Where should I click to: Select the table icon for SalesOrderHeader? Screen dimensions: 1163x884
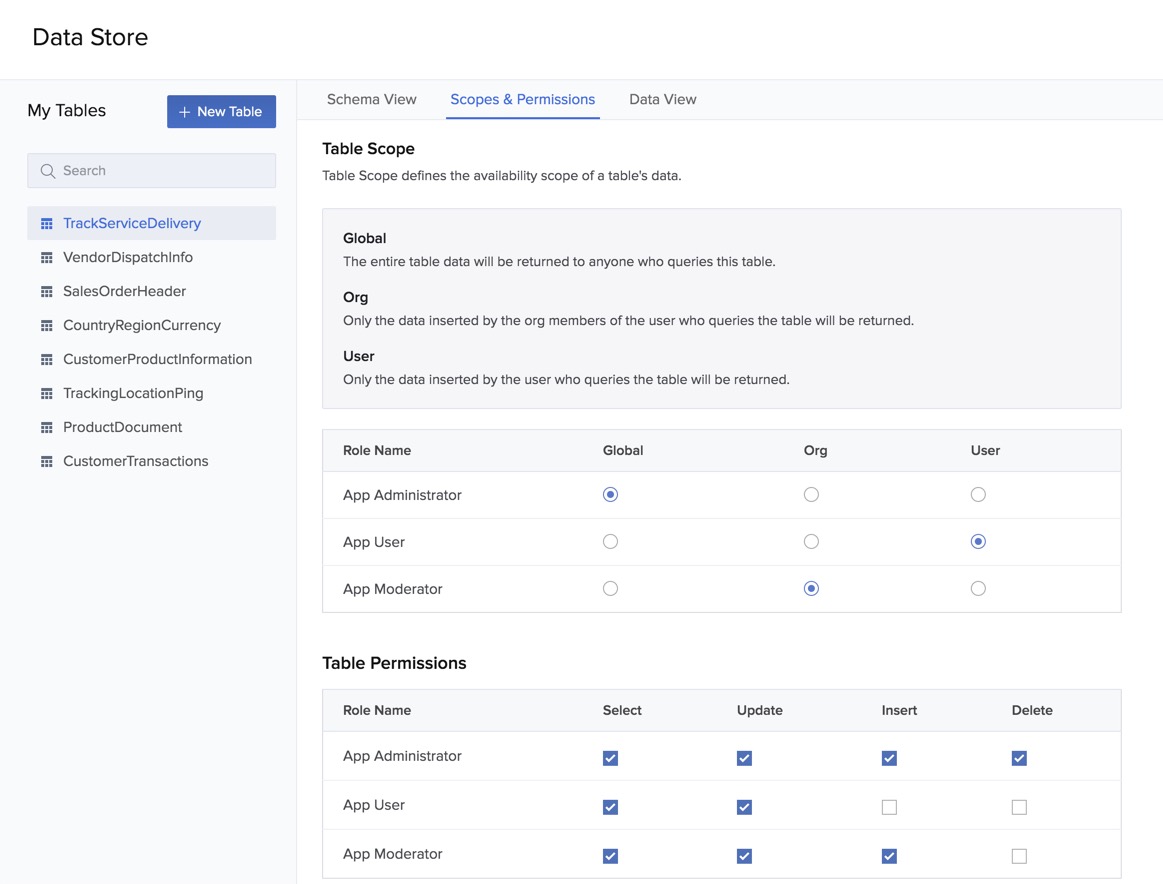[46, 290]
